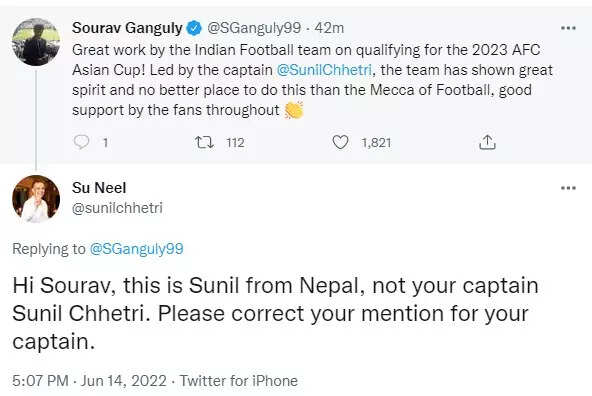Screen dimensions: 592x396
Task: Open Sourav Ganguly's profile picture
Action: pos(36,42)
